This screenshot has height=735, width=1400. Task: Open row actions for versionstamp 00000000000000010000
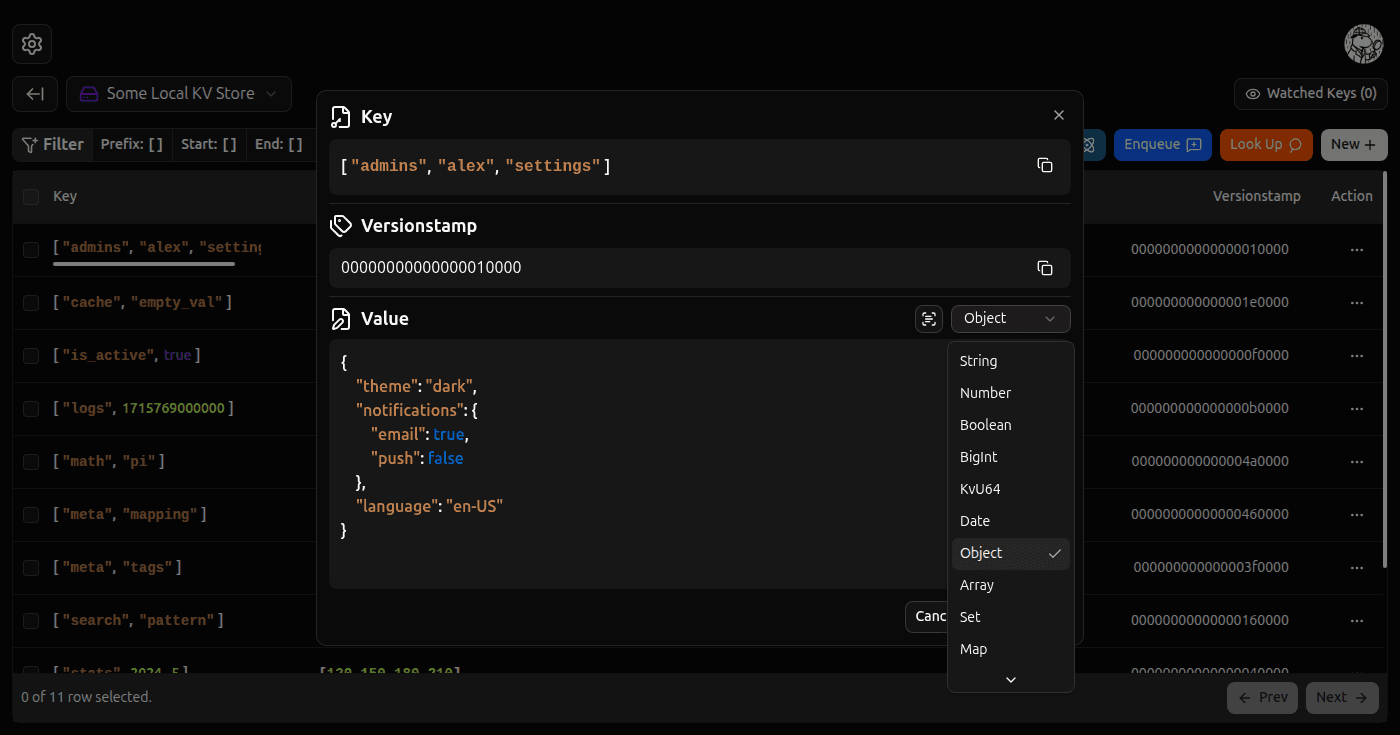[x=1357, y=249]
